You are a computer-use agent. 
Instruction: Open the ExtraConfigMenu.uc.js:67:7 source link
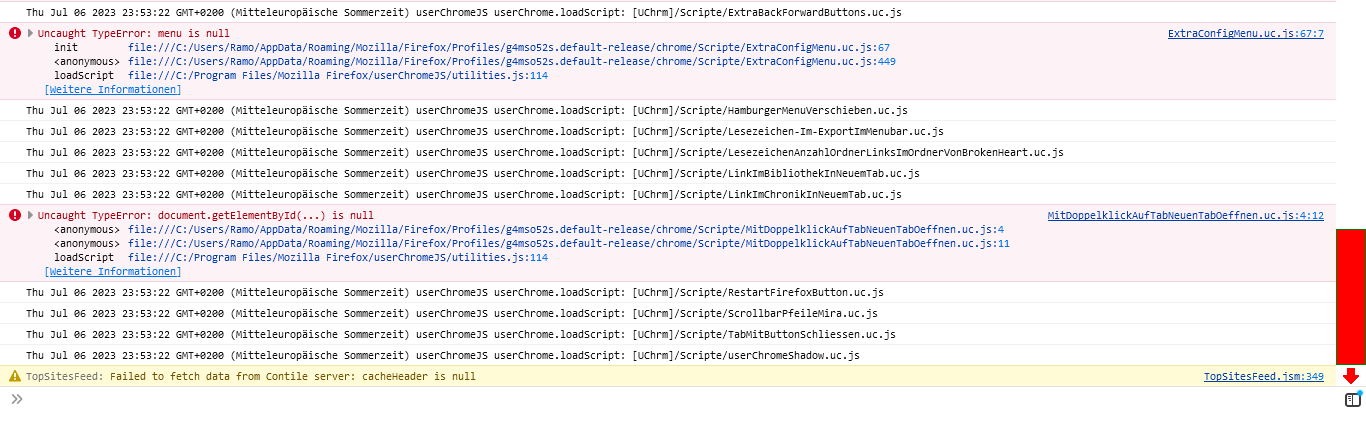click(1245, 34)
